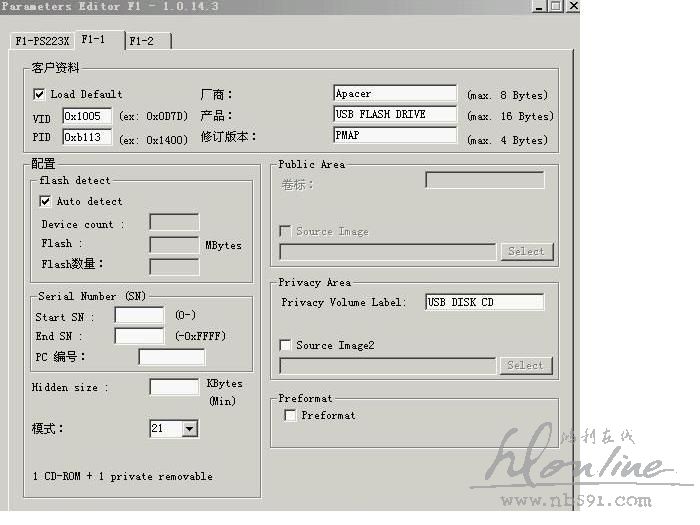Click the Apacer vendor name field
This screenshot has width=700, height=525.
click(394, 94)
